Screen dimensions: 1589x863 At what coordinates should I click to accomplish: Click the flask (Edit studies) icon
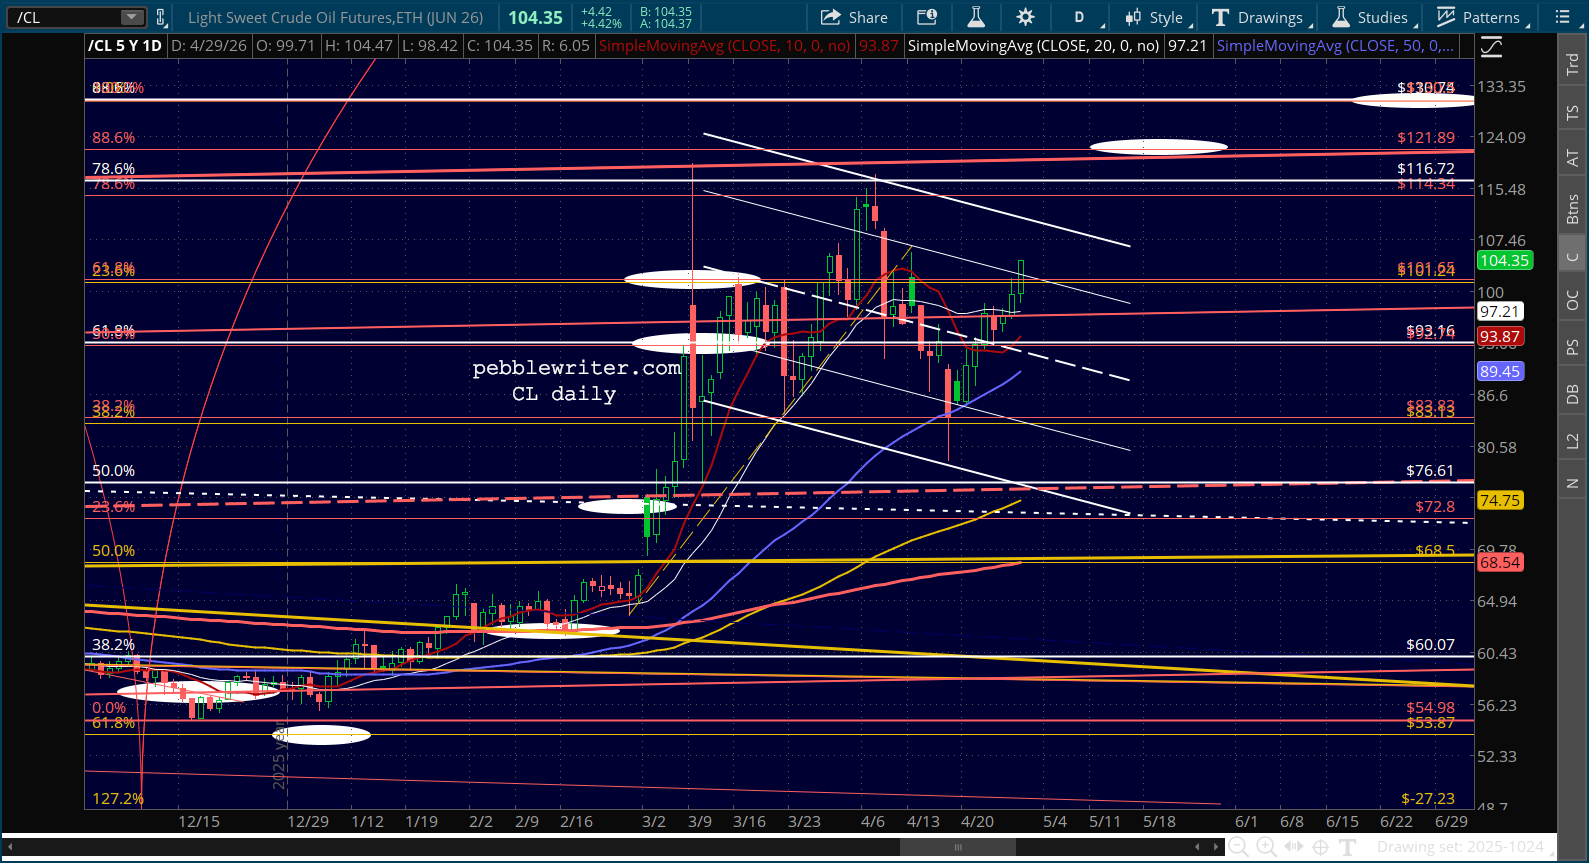(976, 17)
